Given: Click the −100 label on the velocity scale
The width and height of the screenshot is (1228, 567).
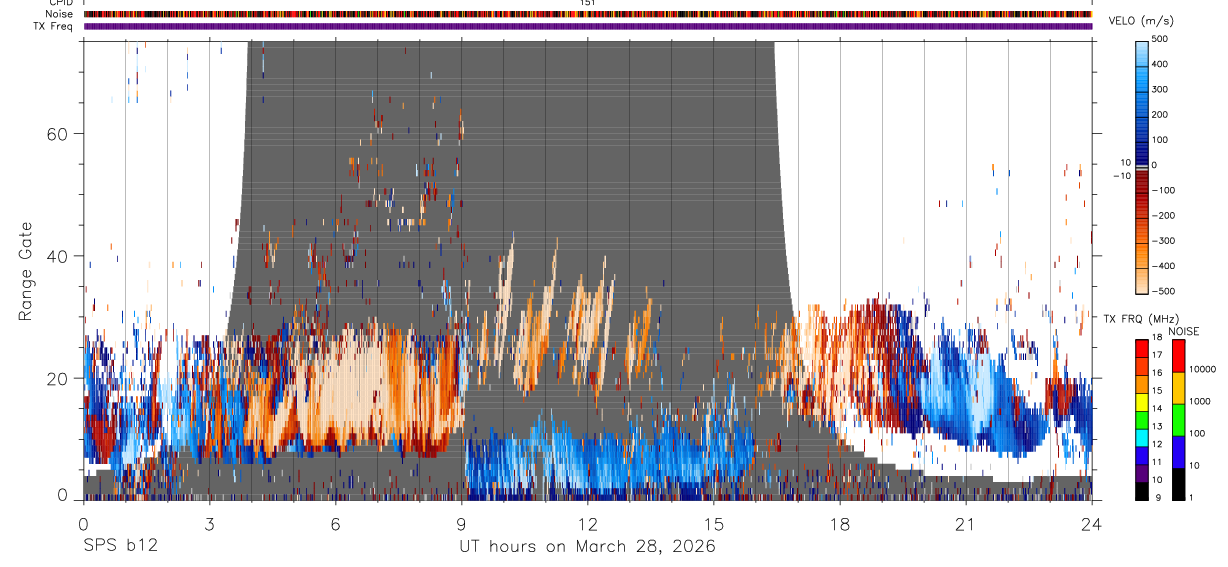Looking at the screenshot, I should [x=1164, y=190].
